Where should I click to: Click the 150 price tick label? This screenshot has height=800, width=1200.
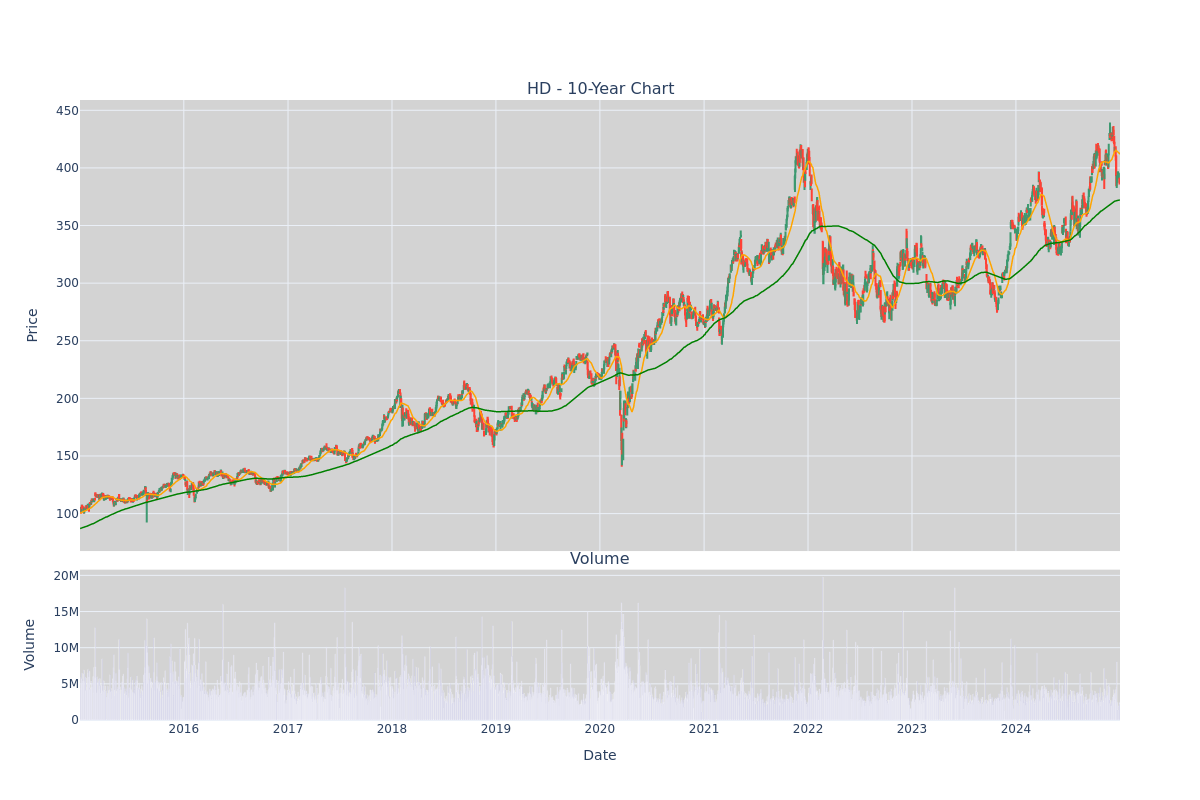(66, 456)
